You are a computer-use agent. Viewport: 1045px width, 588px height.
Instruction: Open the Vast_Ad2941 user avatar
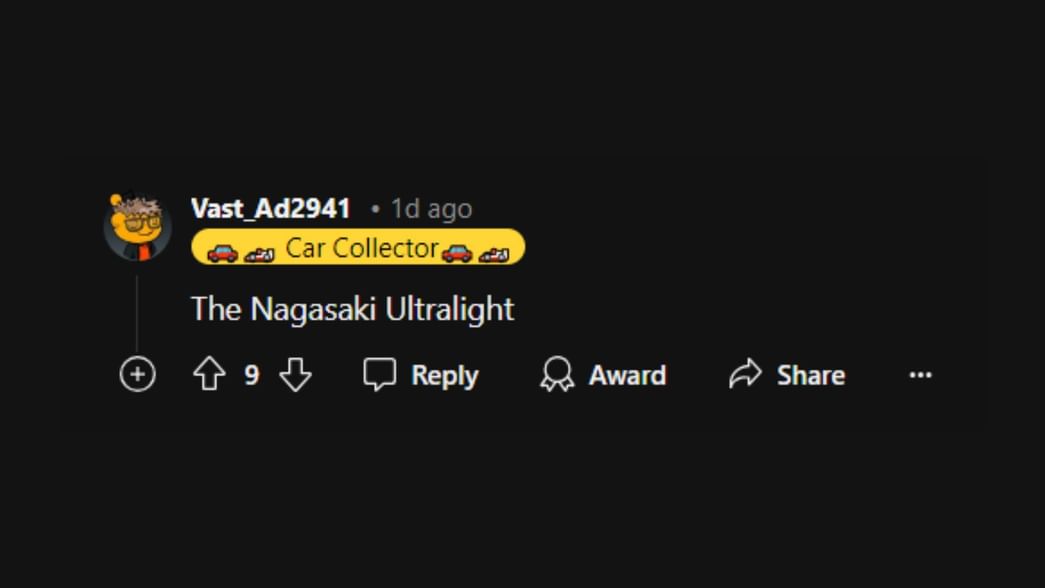(x=138, y=227)
